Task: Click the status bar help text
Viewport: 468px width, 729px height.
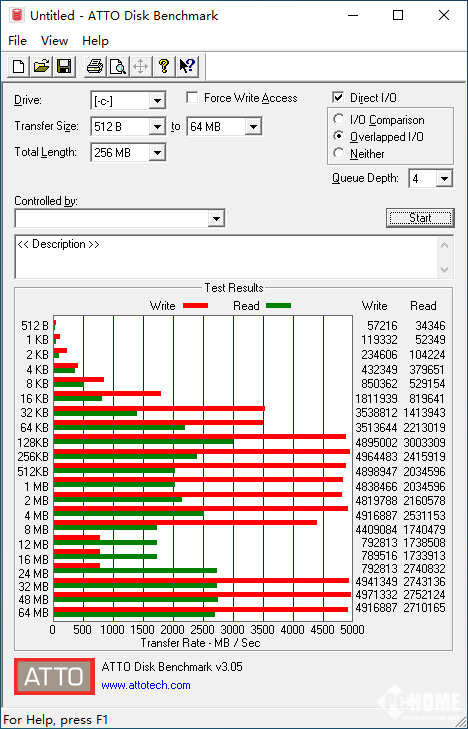Action: pos(56,720)
